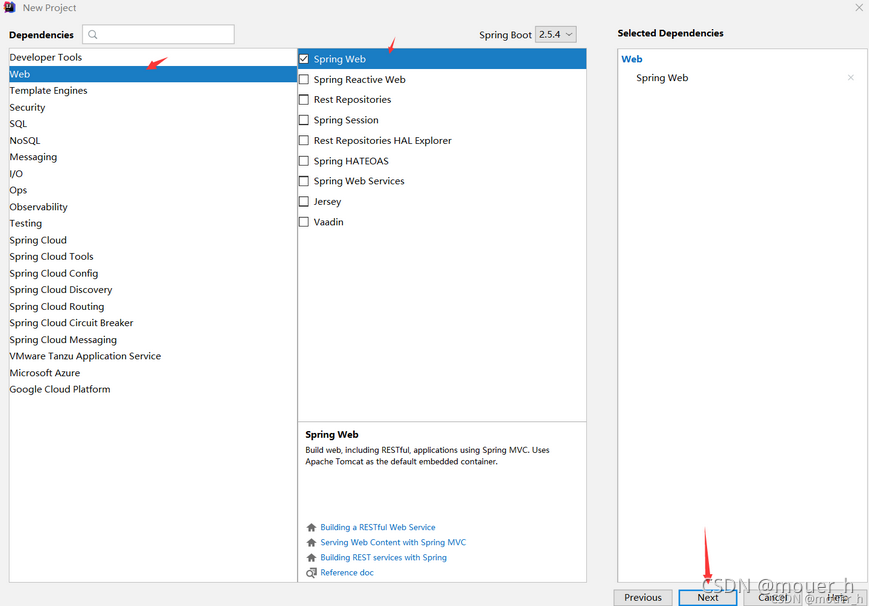Check the Spring Web Services checkbox
The width and height of the screenshot is (869, 606).
pyautogui.click(x=304, y=181)
